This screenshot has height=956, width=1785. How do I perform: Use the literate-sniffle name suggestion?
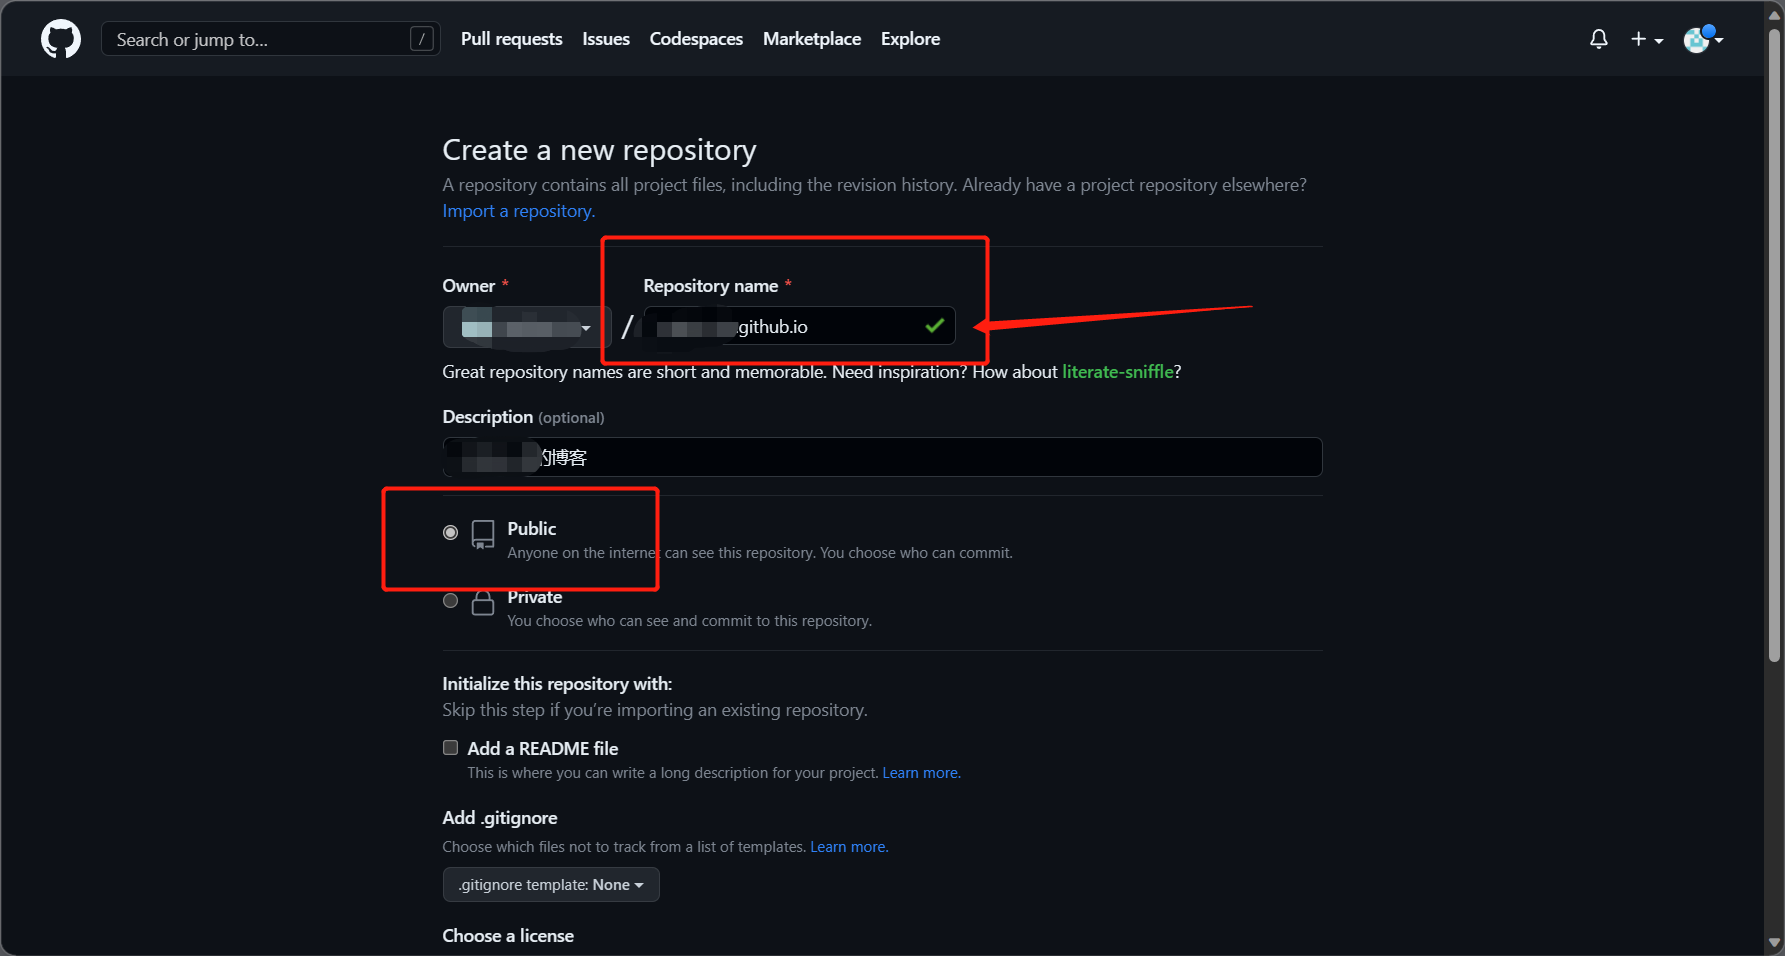tap(1118, 372)
